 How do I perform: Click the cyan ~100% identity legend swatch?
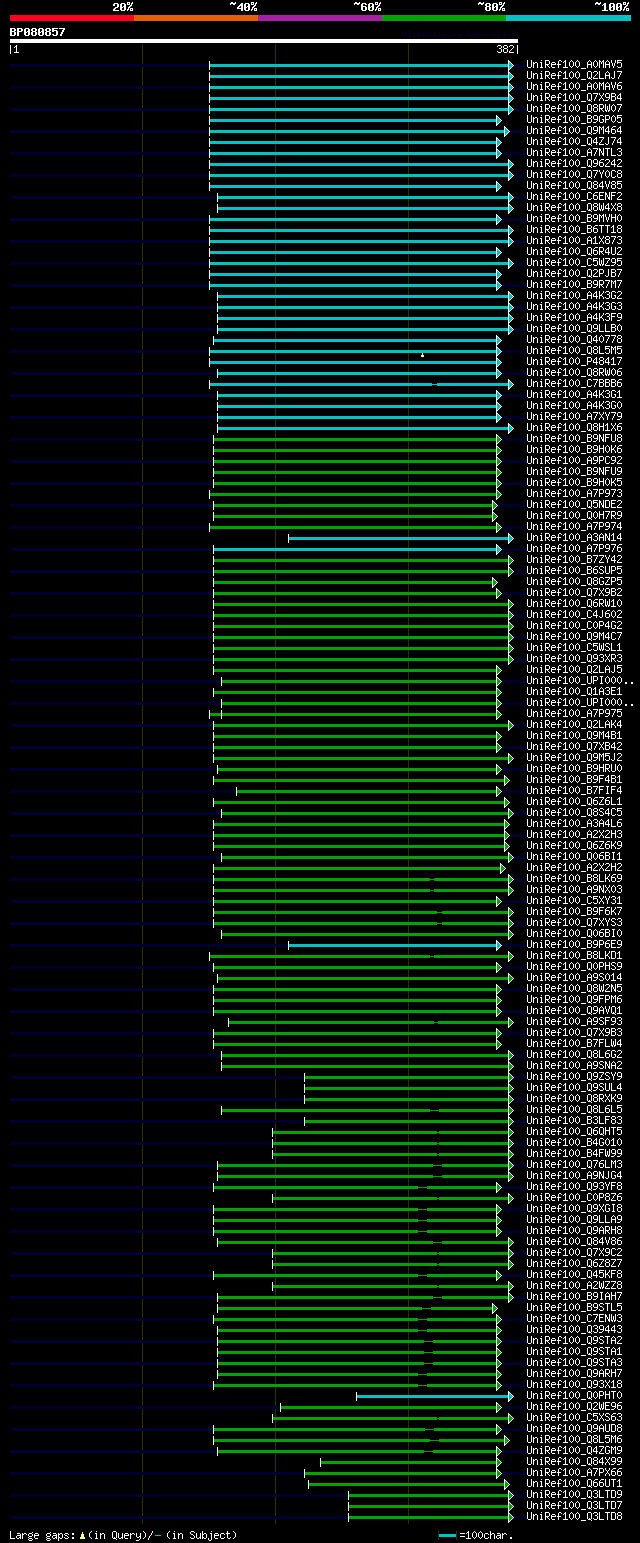(x=568, y=18)
